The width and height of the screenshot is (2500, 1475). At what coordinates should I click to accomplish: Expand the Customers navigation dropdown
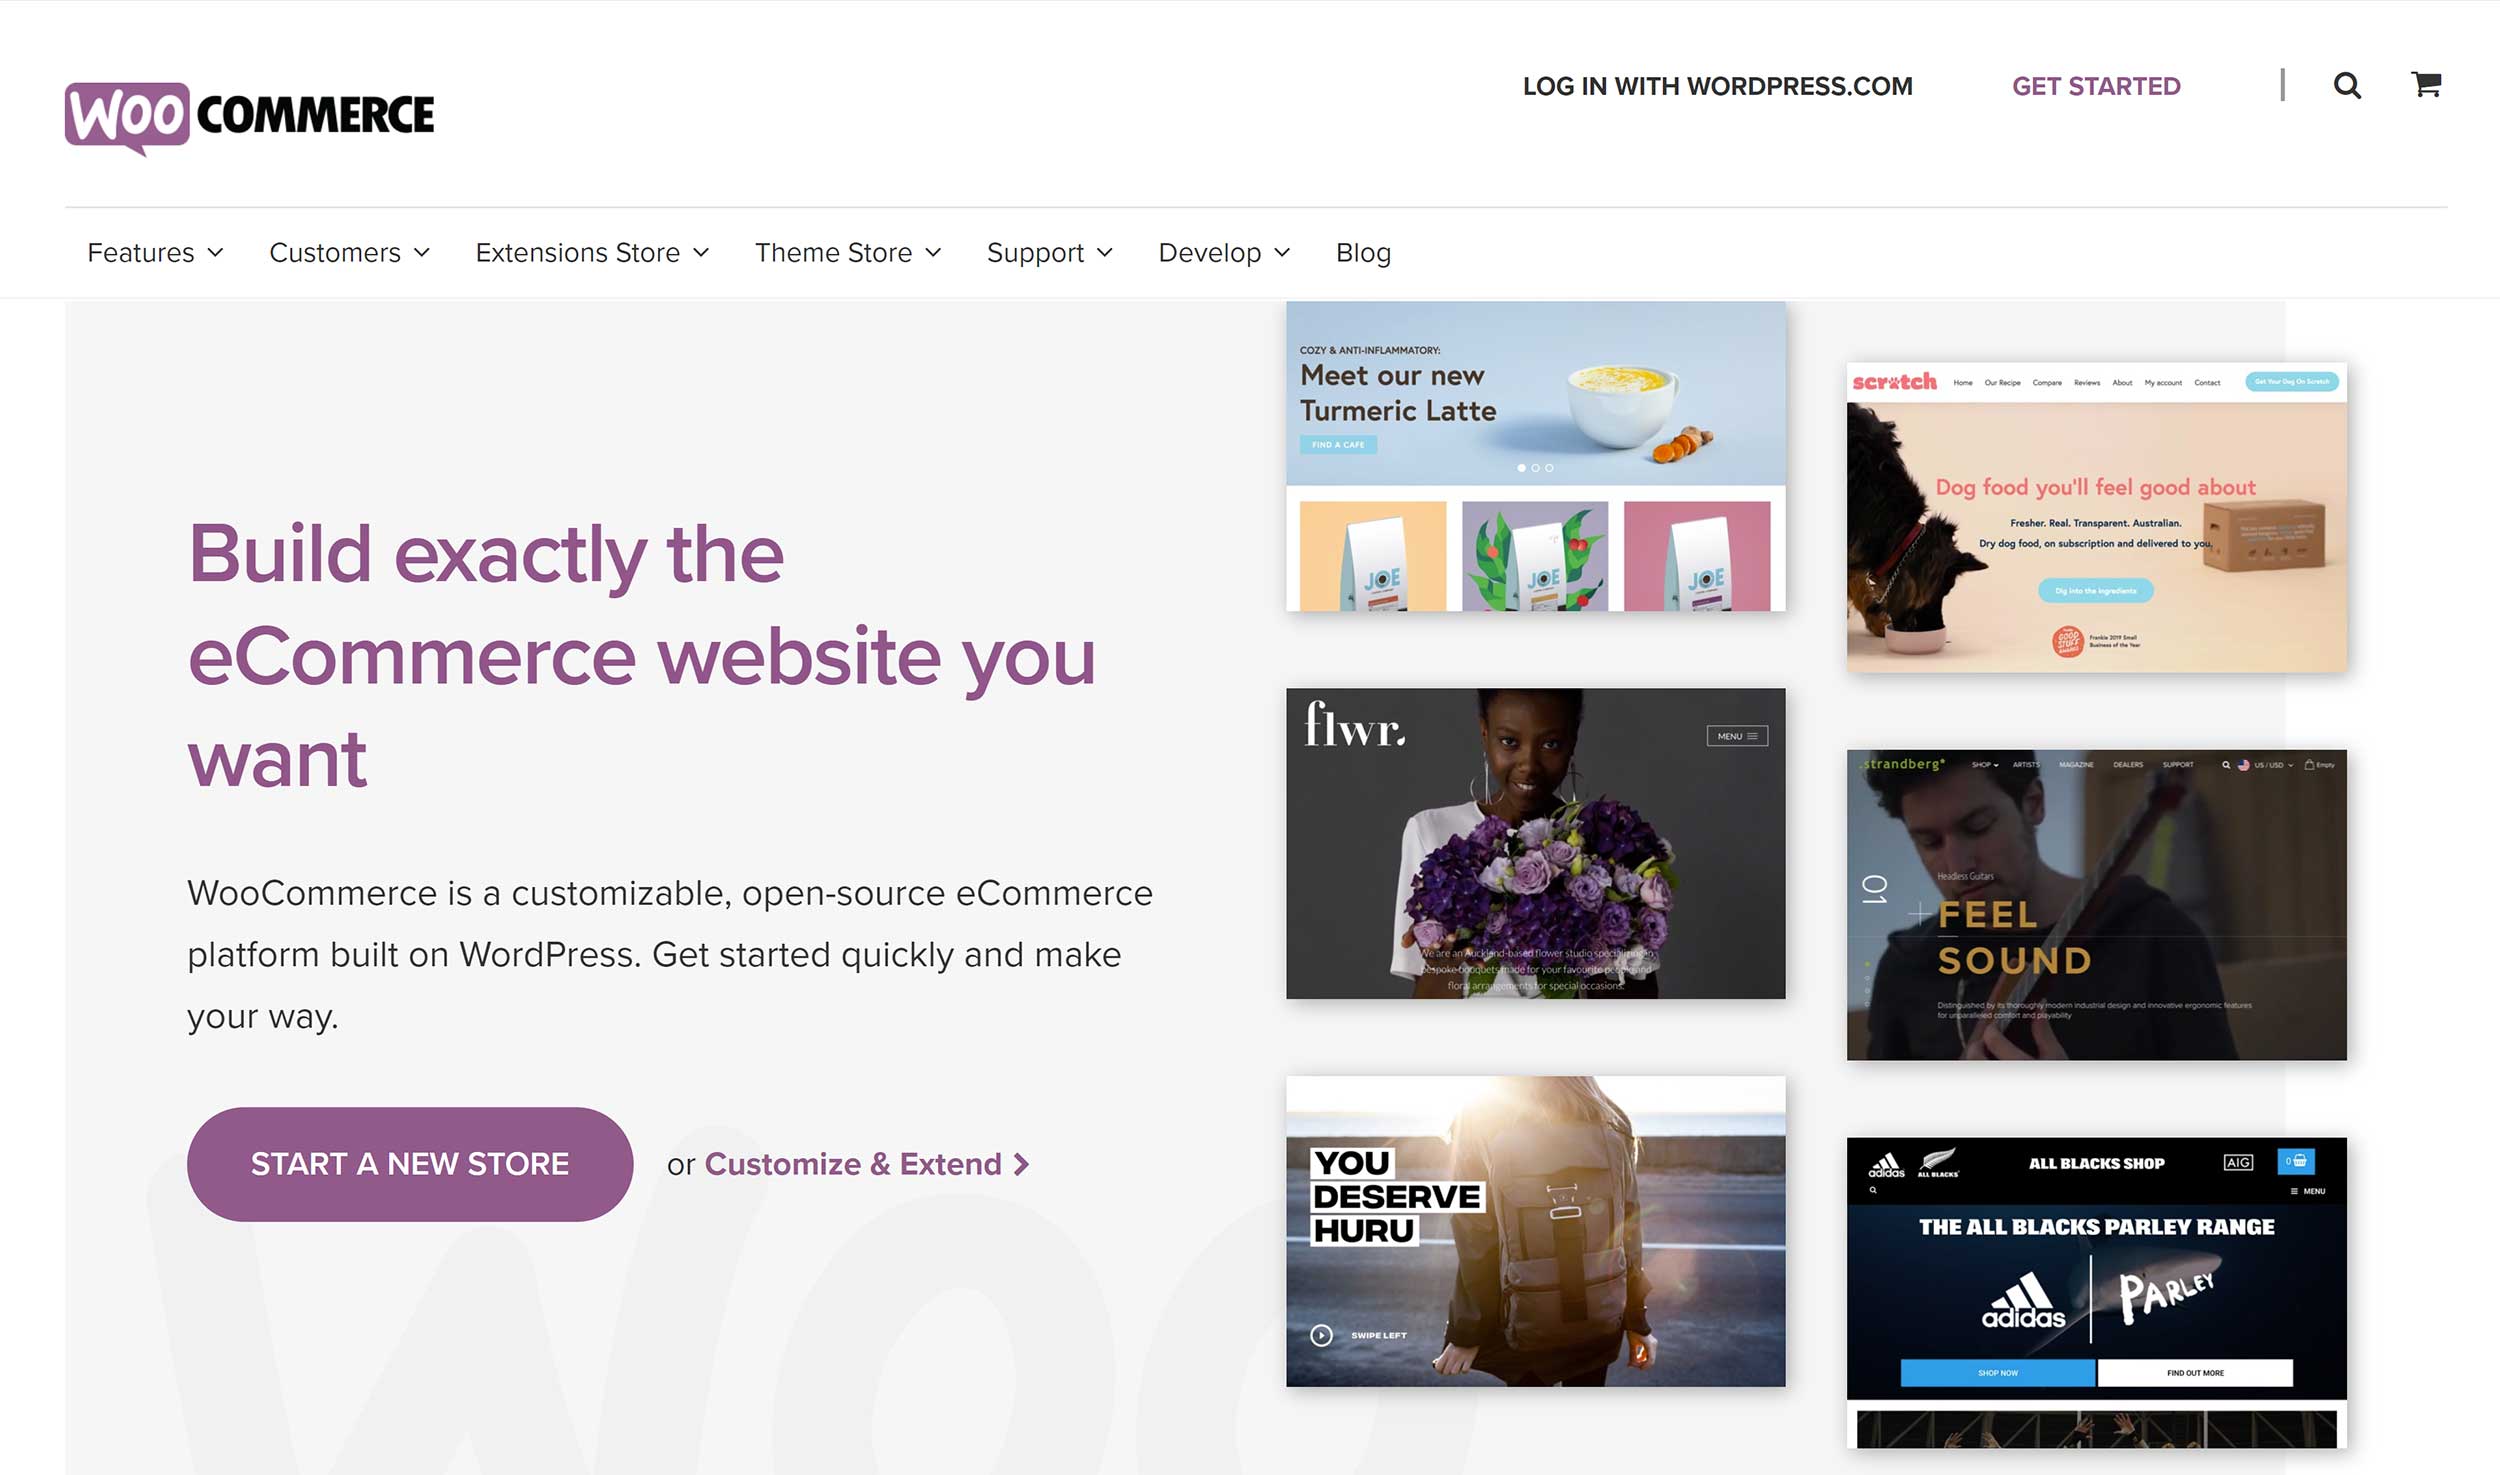tap(348, 251)
